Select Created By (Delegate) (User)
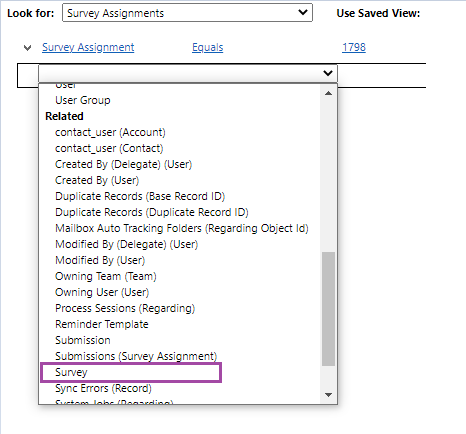The height and width of the screenshot is (434, 466). click(123, 164)
